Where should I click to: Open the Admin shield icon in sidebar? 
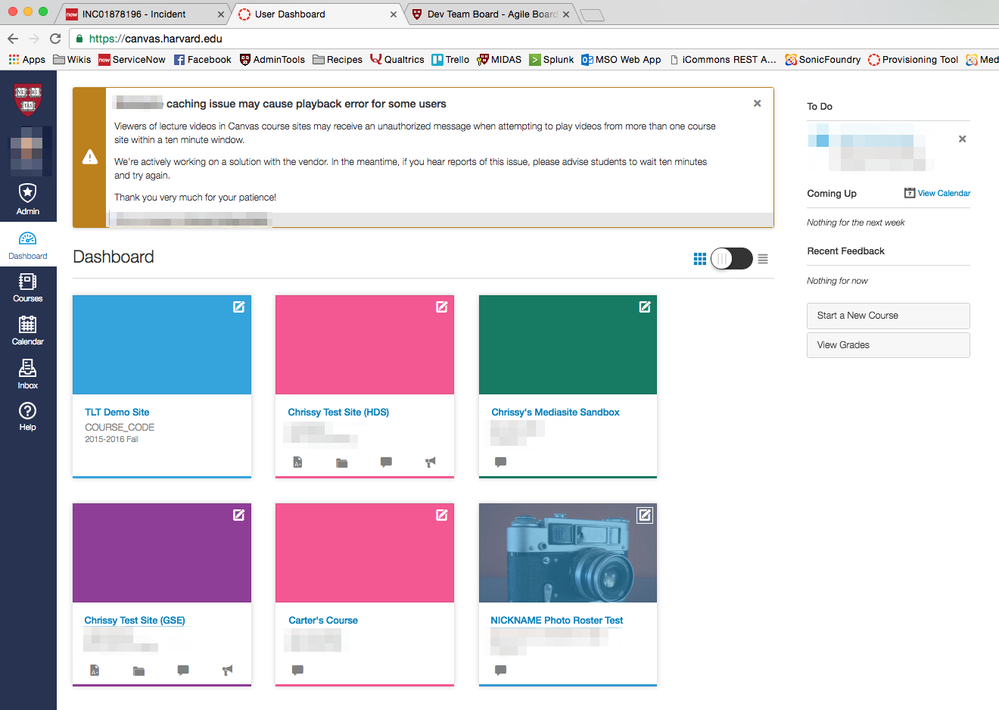coord(28,196)
